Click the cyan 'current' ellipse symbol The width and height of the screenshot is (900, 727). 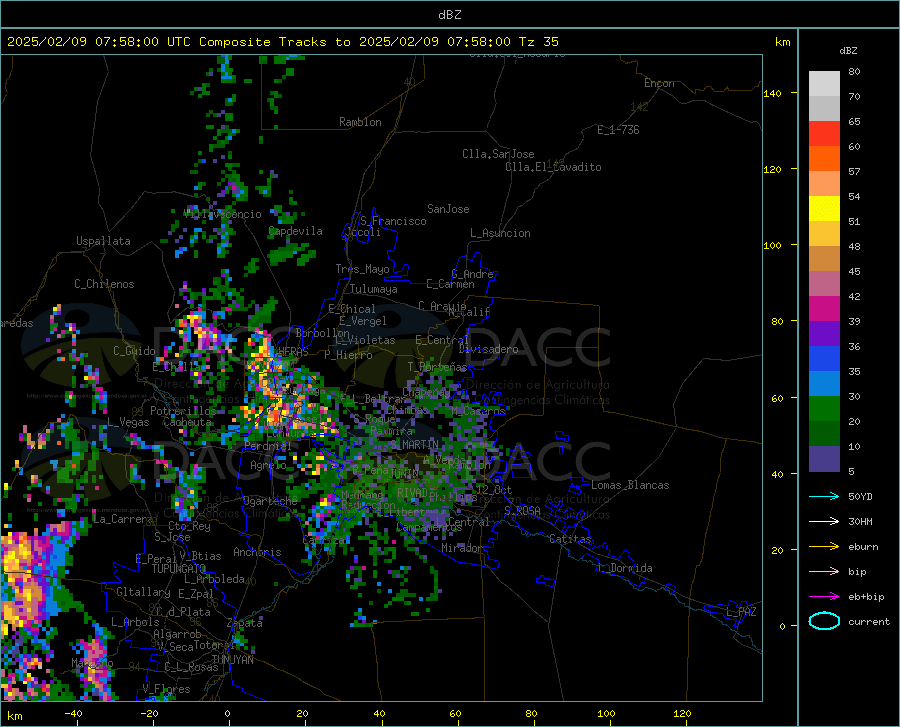pyautogui.click(x=824, y=621)
